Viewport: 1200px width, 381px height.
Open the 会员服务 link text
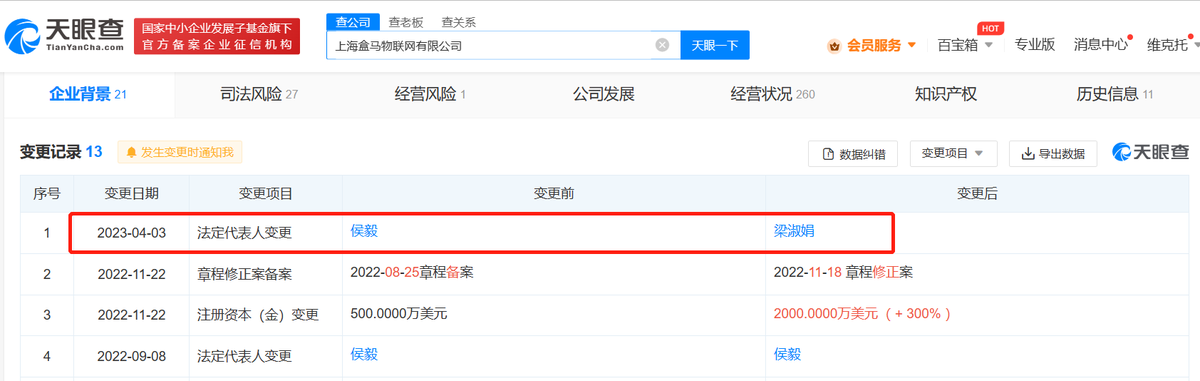click(x=874, y=45)
